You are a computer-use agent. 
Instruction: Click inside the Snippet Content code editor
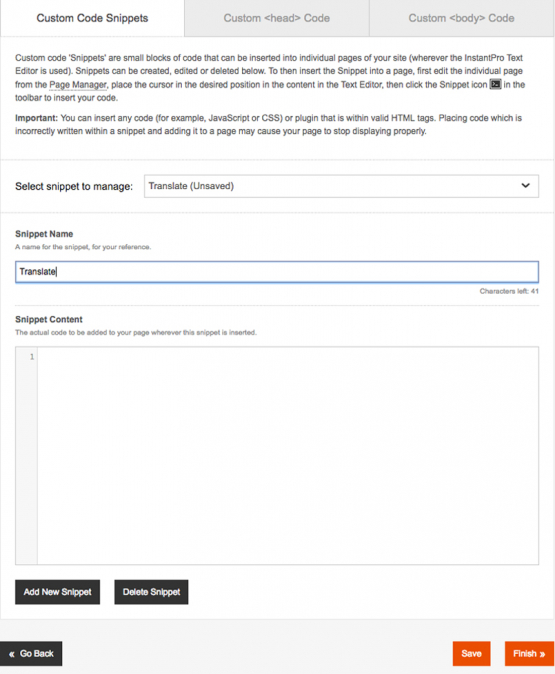coord(288,456)
